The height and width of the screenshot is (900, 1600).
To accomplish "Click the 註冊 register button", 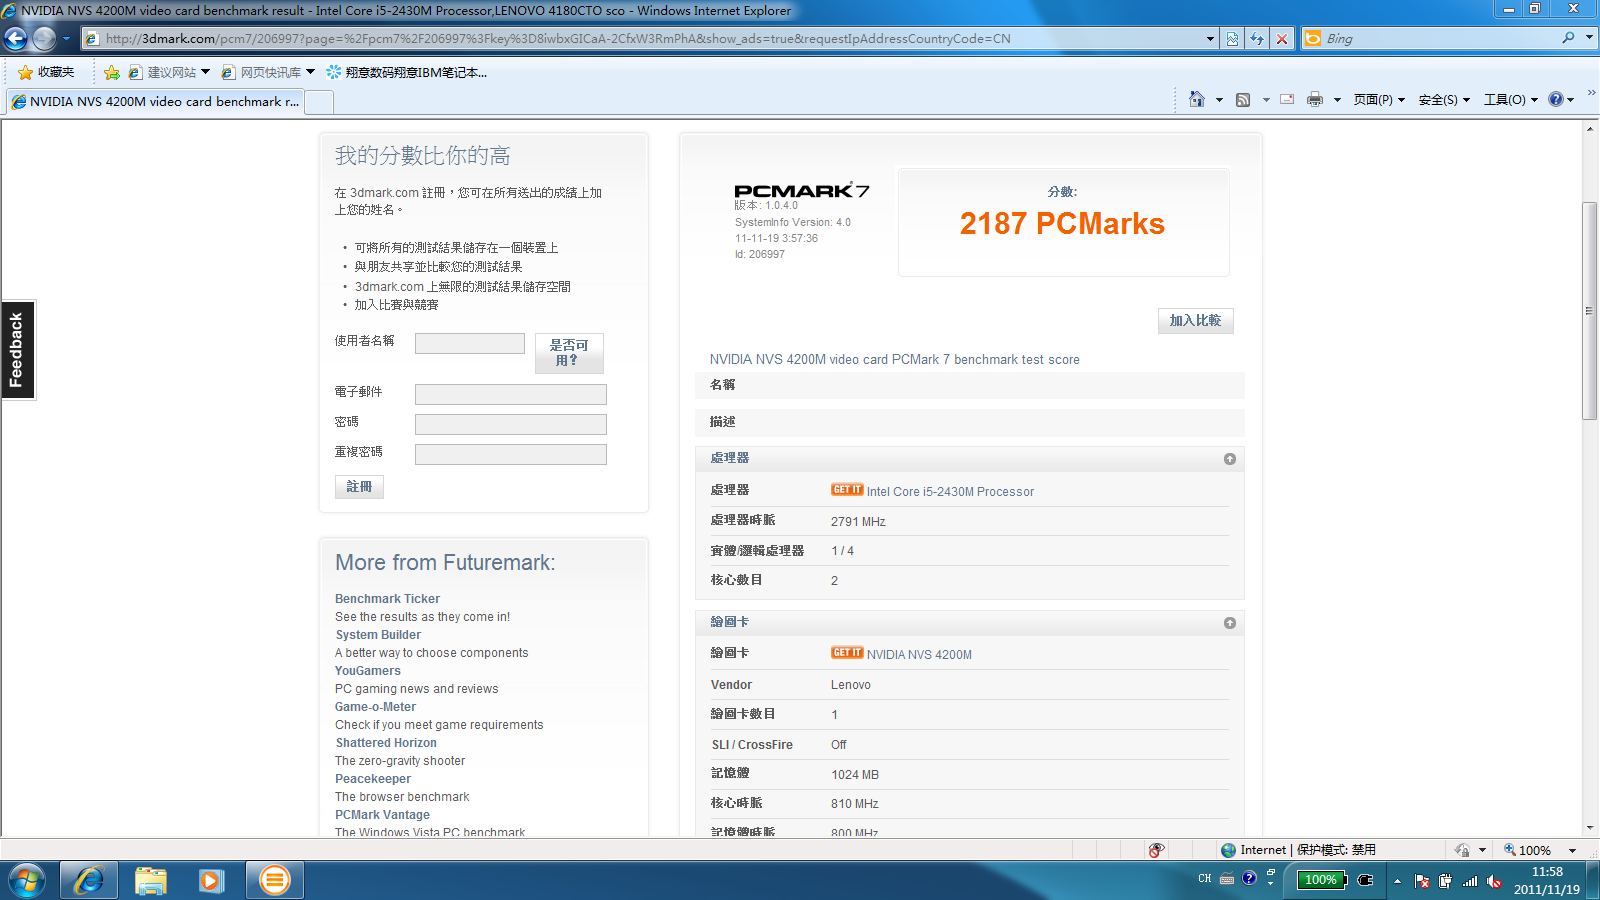I will [x=359, y=486].
